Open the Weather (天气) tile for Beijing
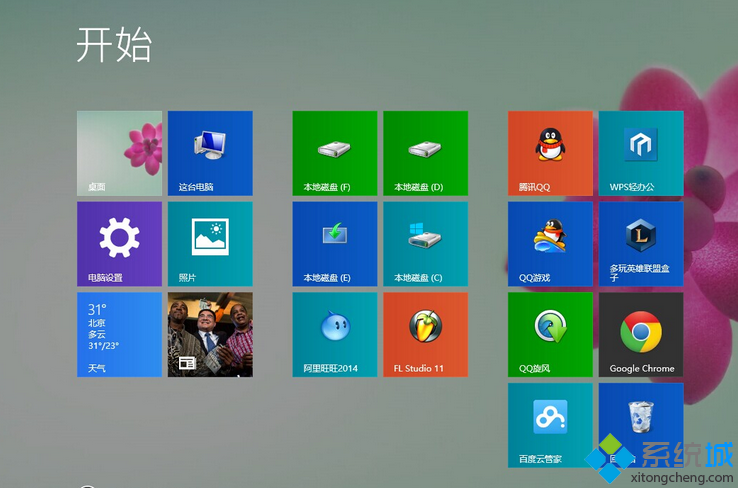738x488 pixels. click(x=120, y=335)
